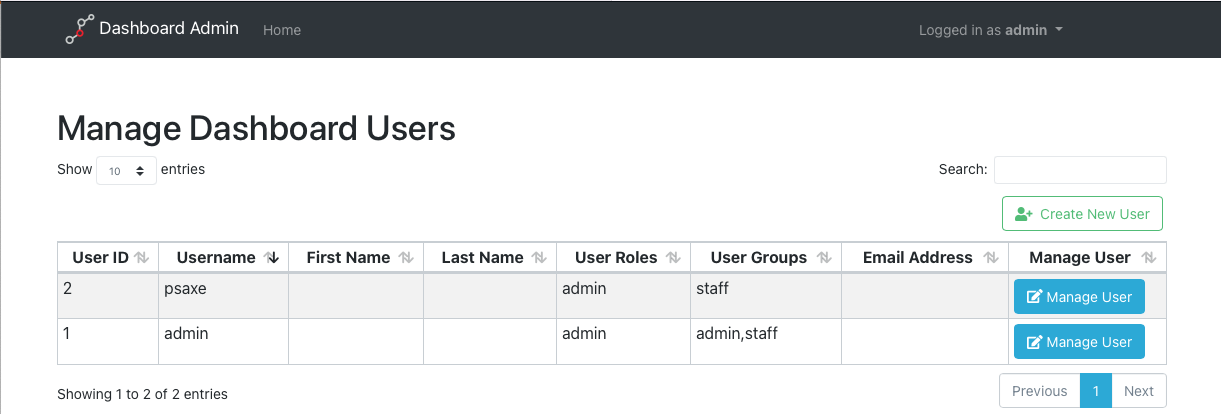Sort by User ID column arrows

(x=142, y=258)
